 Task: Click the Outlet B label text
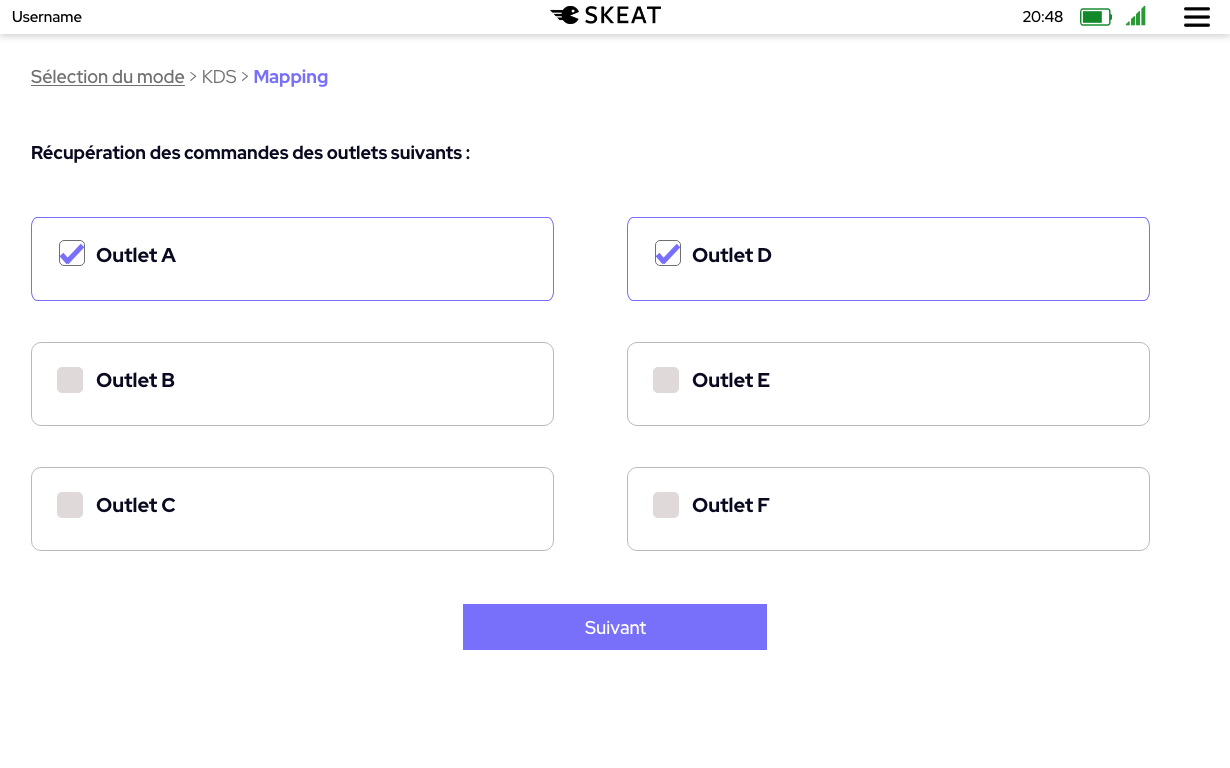click(136, 380)
